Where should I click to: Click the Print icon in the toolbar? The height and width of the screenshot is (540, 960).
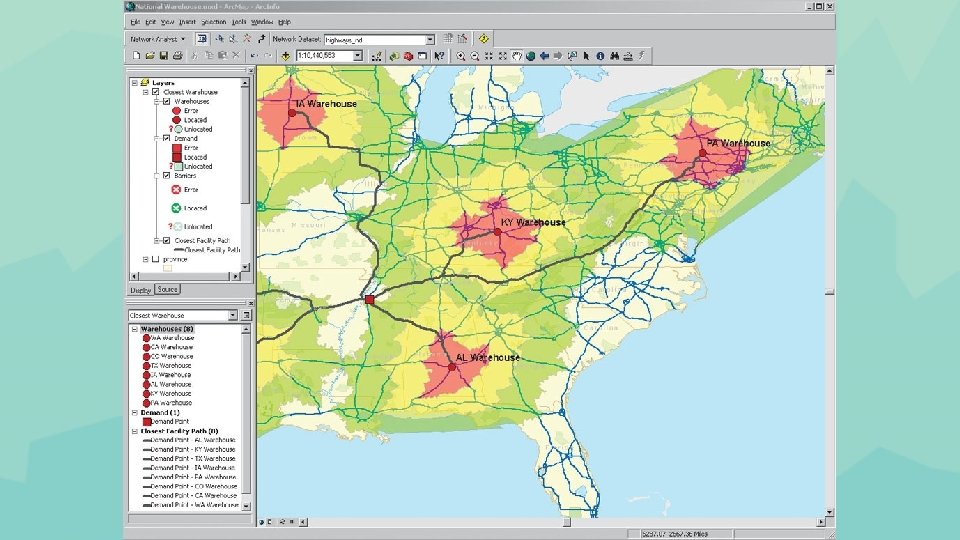(178, 56)
